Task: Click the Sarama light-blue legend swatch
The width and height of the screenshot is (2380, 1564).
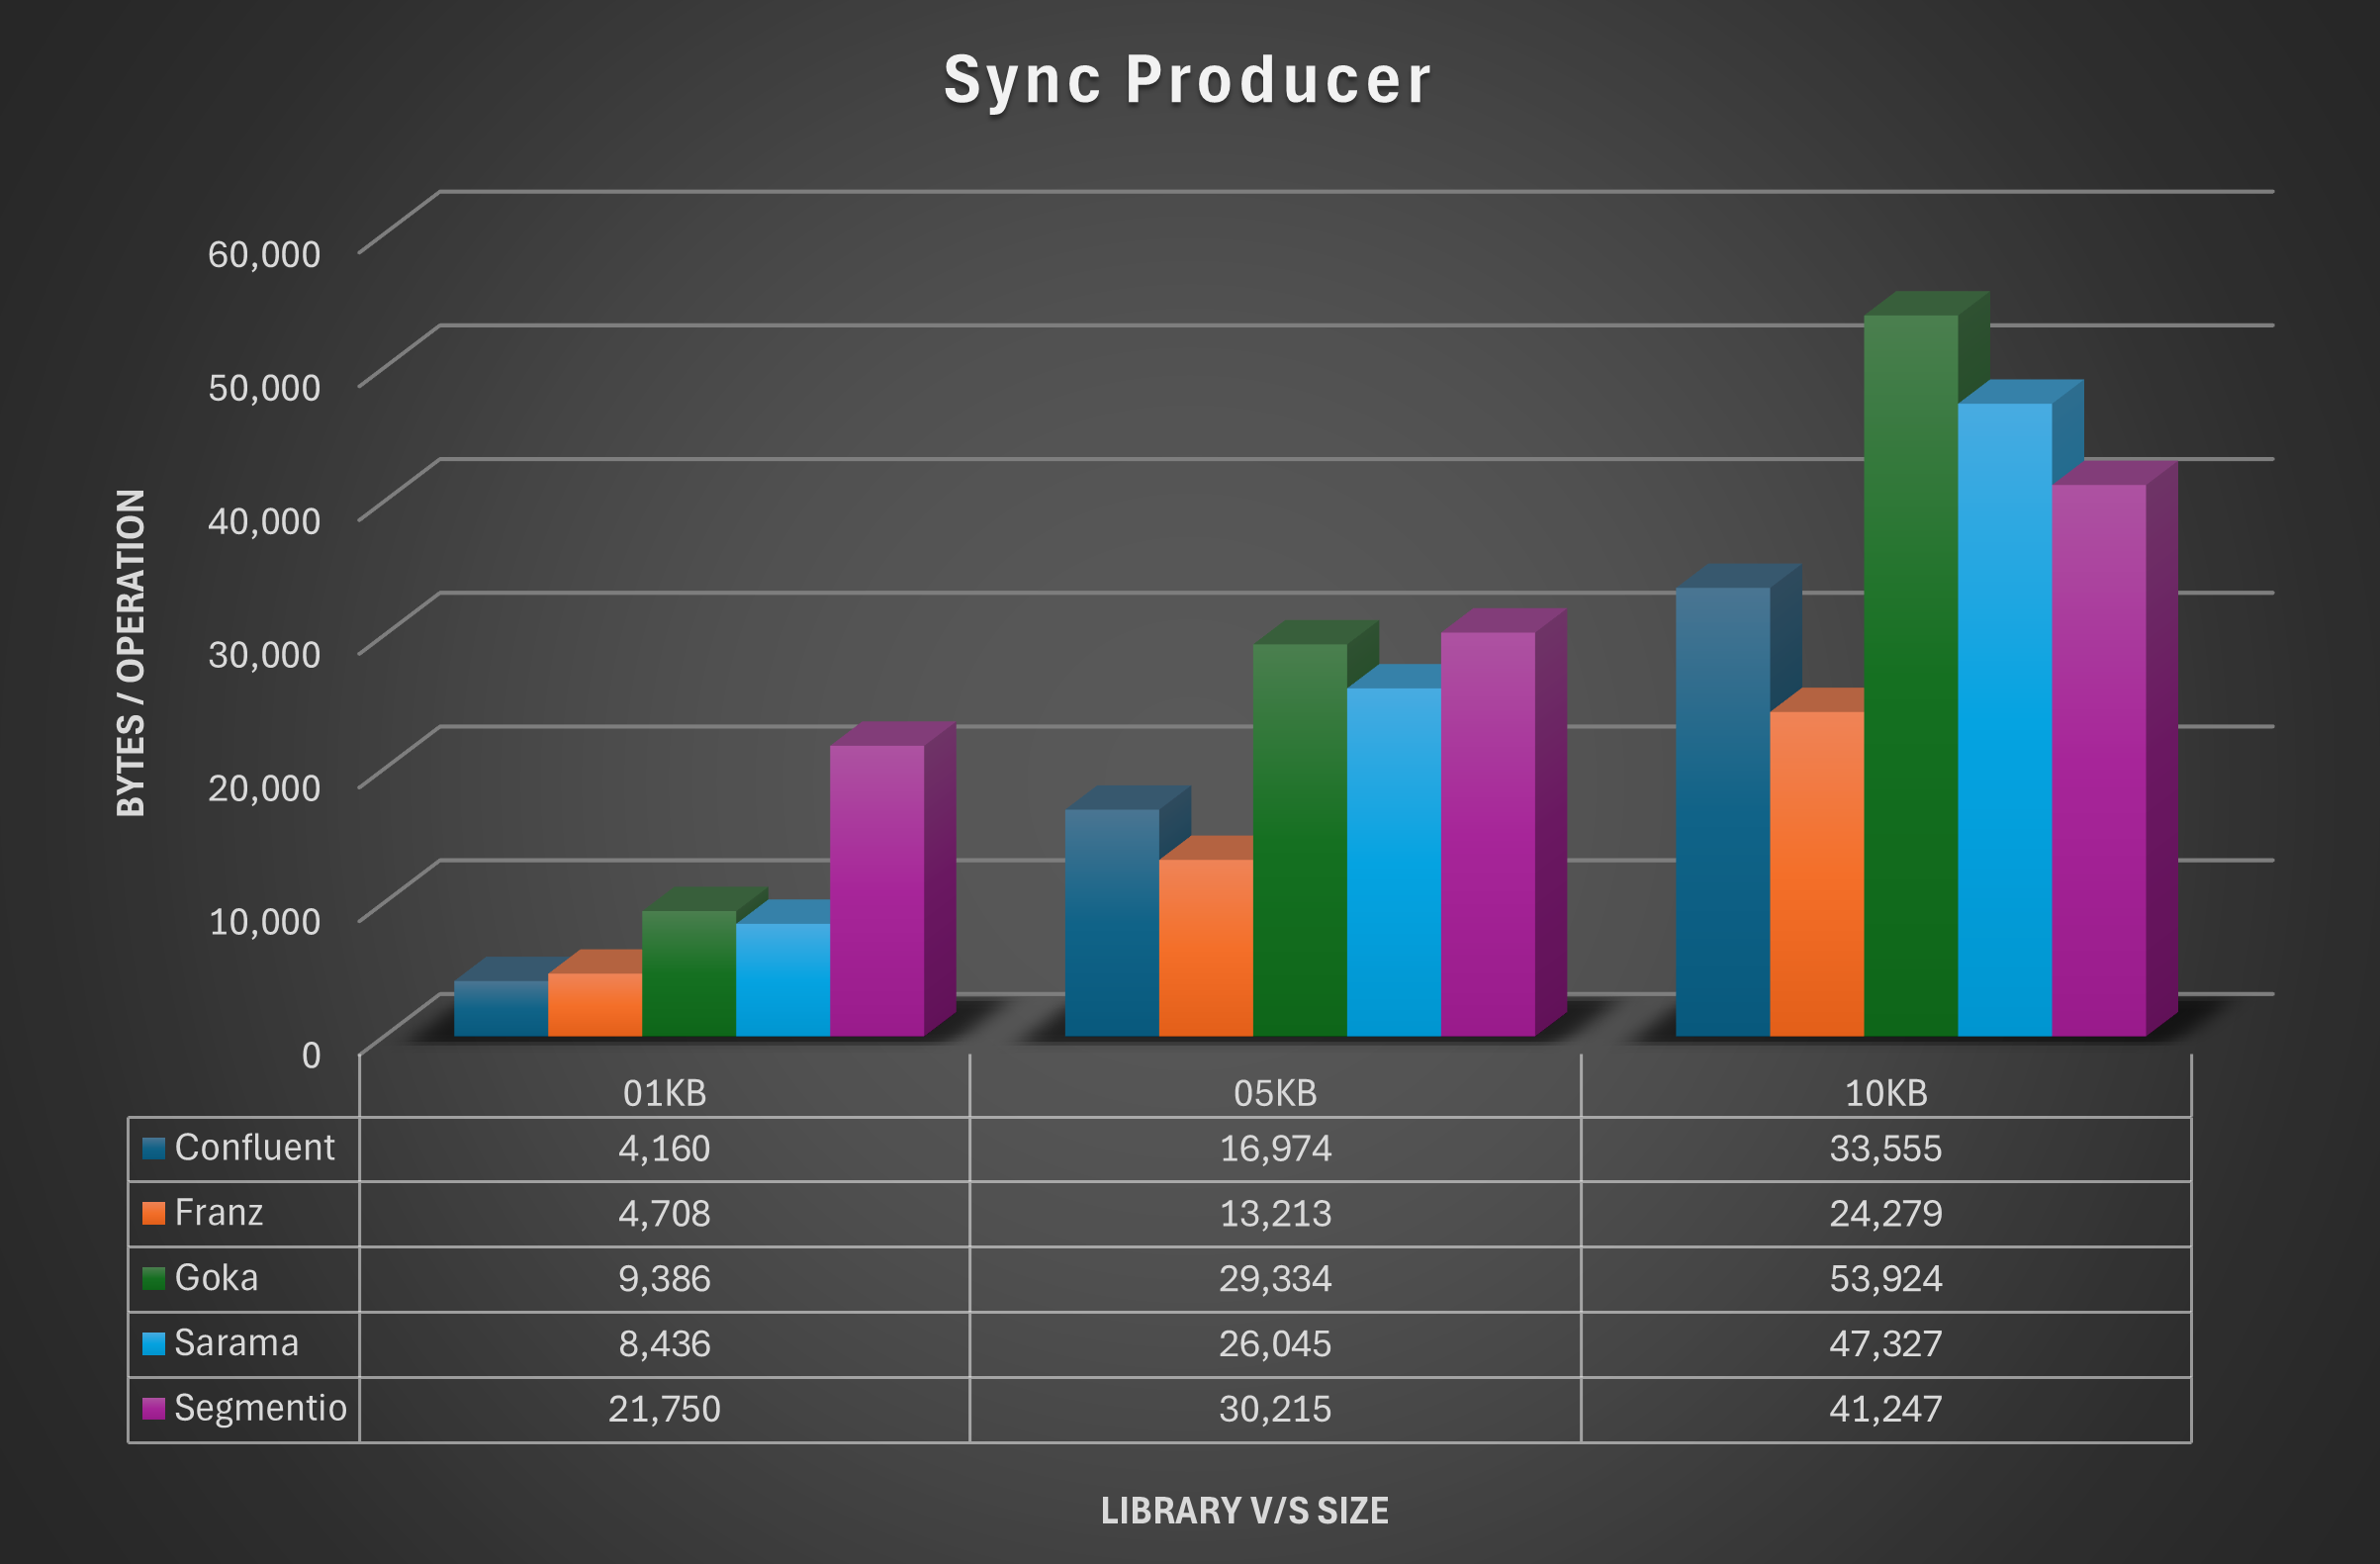Action: (153, 1343)
